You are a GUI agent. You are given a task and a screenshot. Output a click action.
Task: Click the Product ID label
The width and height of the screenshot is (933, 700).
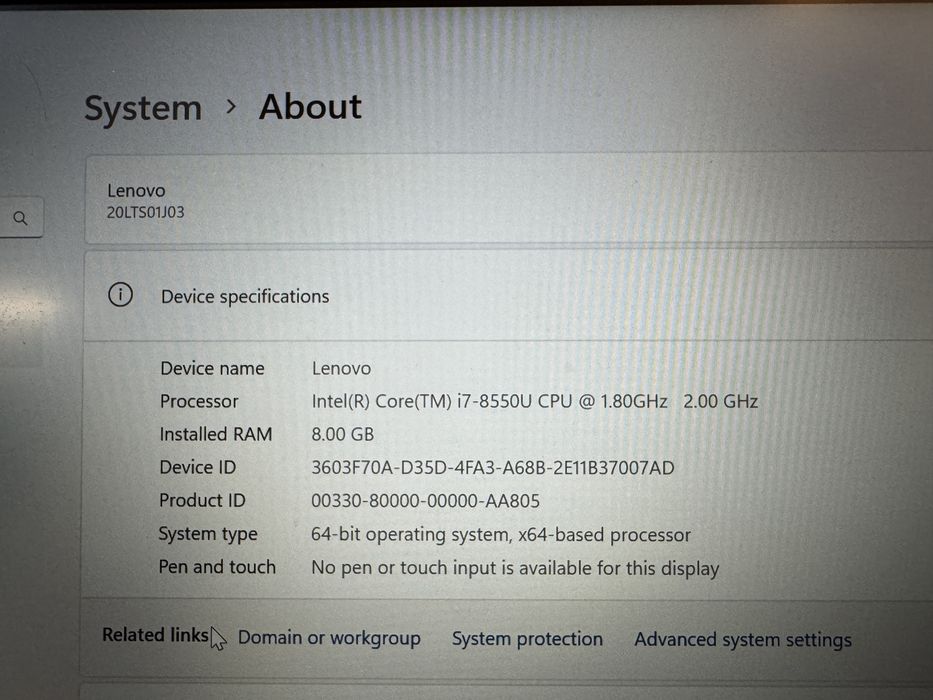tap(202, 500)
